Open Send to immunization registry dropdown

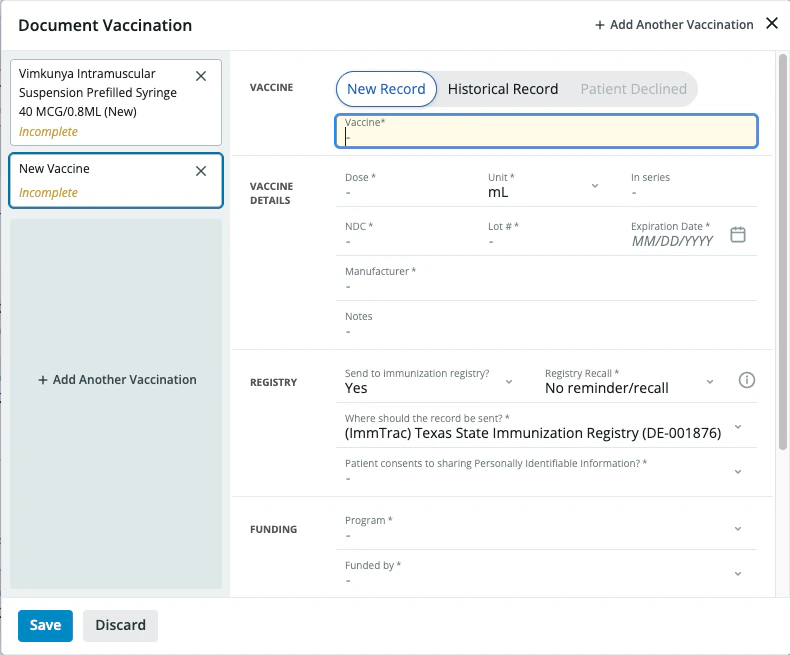point(429,381)
